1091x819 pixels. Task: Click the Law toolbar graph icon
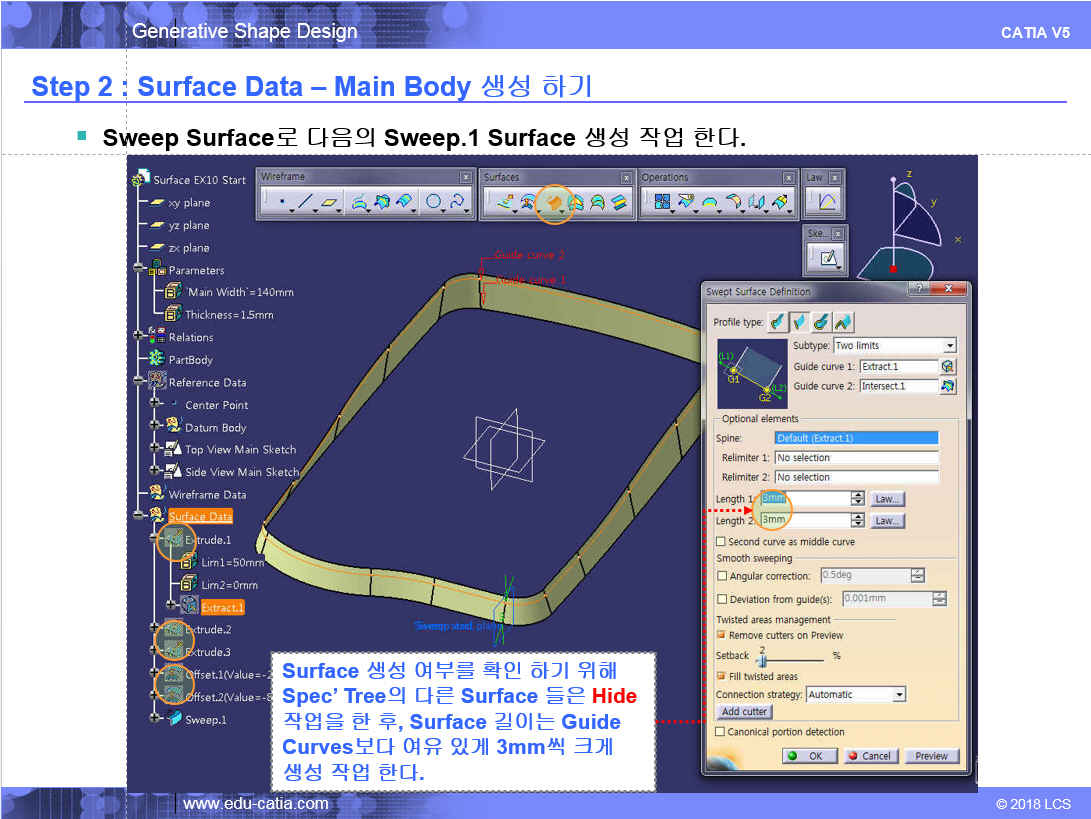(x=827, y=203)
